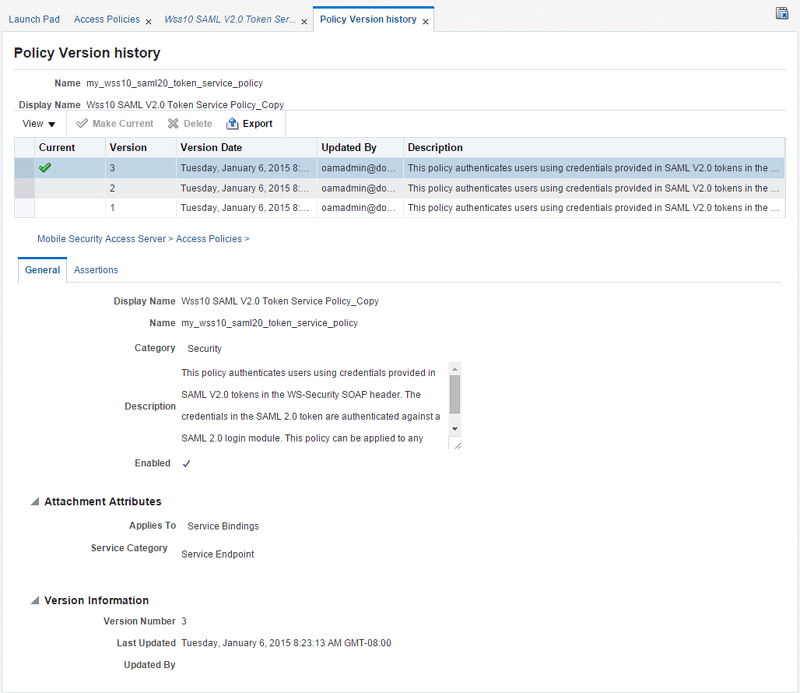Close the Wss10 SAML V2.0 Token Ser... tab
Screen dimensions: 800x693
304,22
